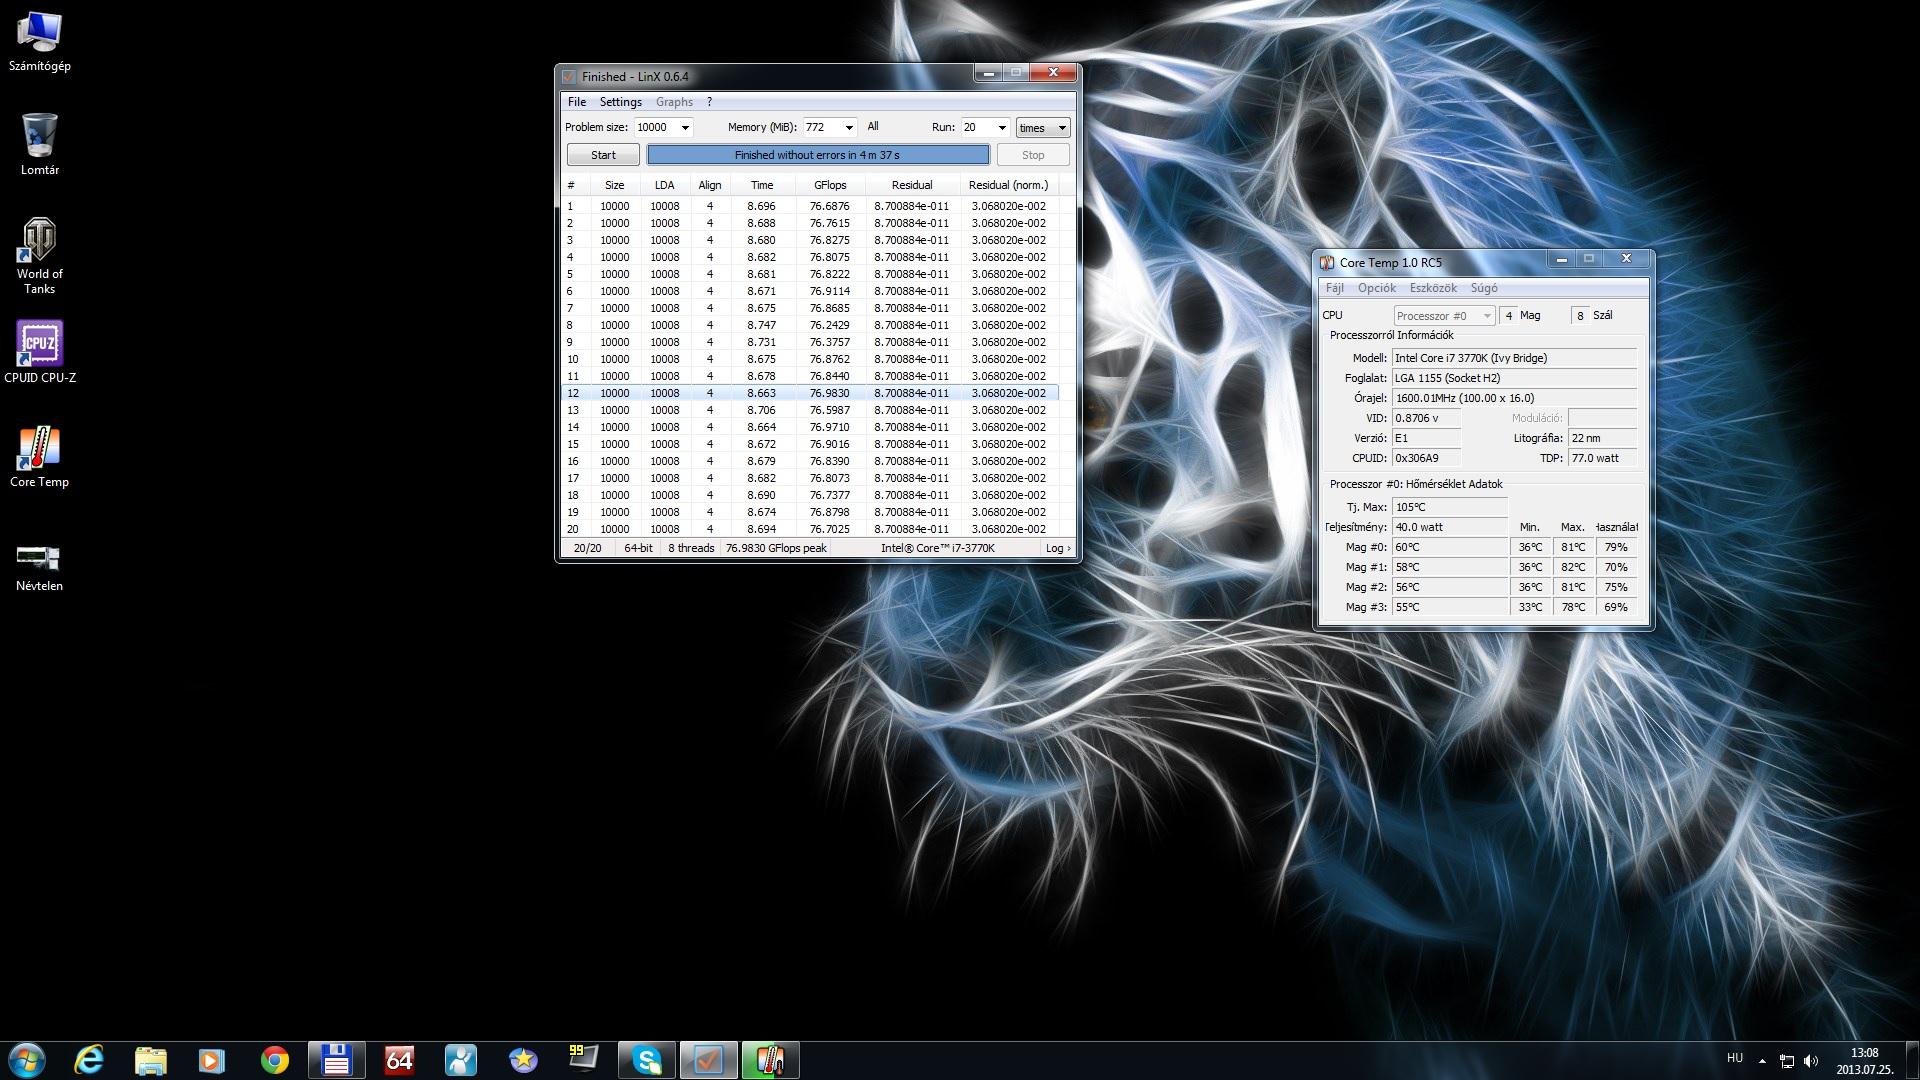Open ? help menu in LinX
The width and height of the screenshot is (1920, 1080).
(x=709, y=102)
